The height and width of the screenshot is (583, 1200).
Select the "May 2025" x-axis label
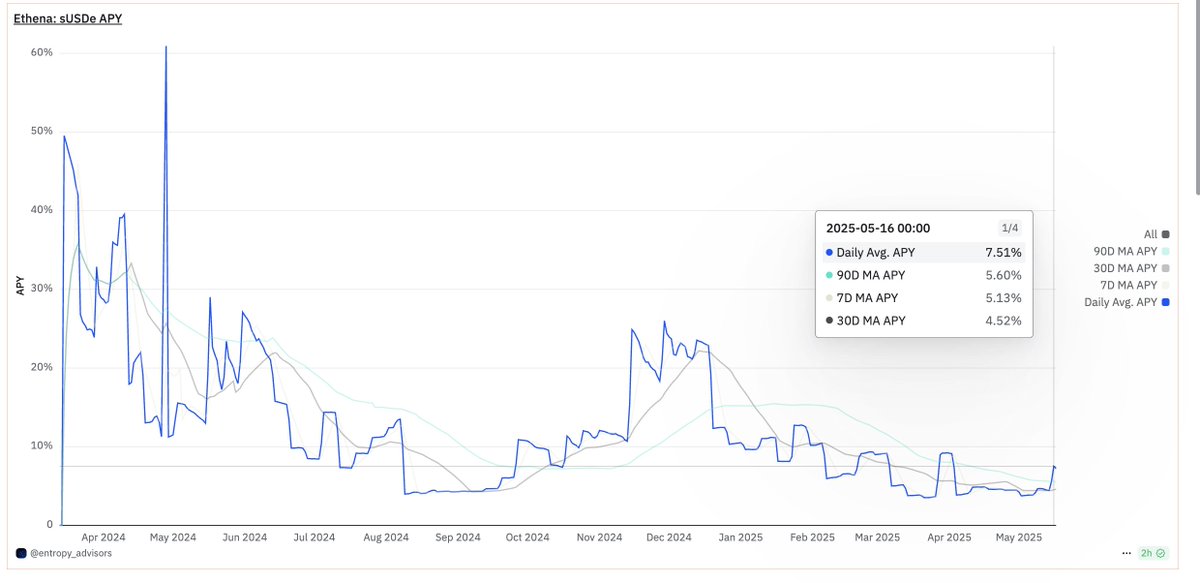tap(1018, 537)
